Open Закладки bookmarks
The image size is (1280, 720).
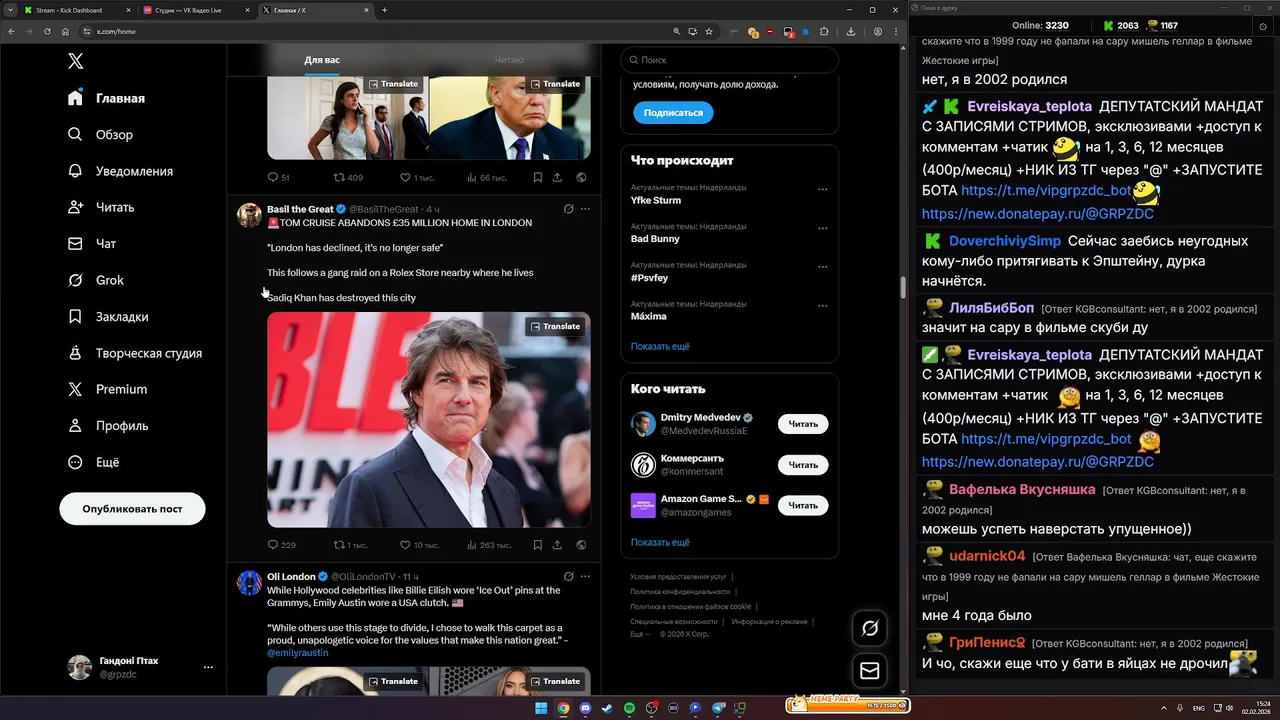pyautogui.click(x=108, y=316)
